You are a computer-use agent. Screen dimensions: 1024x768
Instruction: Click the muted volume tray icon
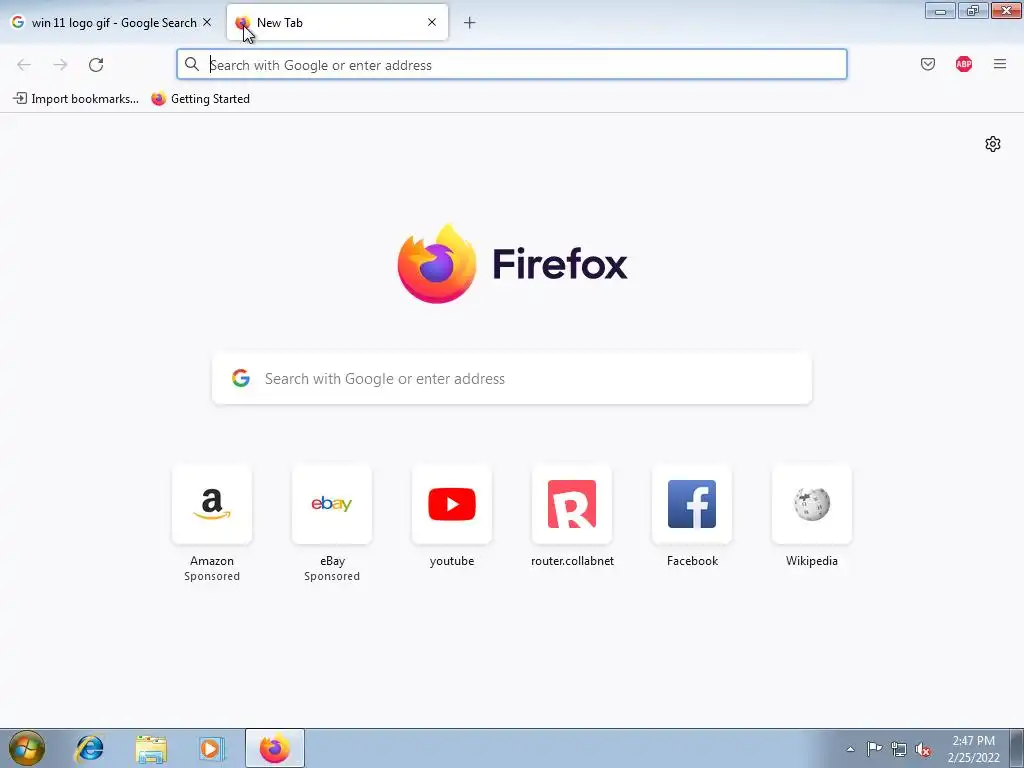(923, 749)
